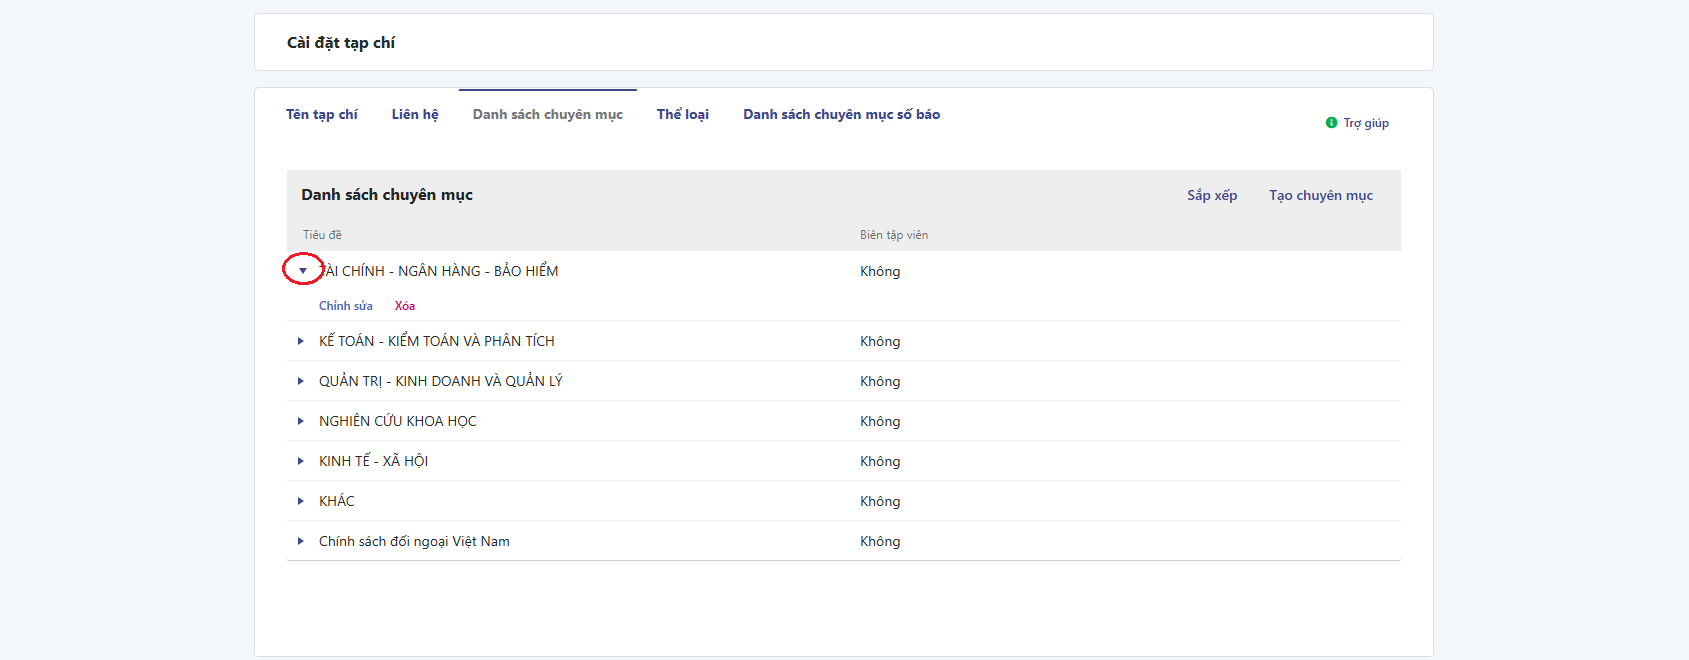
Task: Collapse the TÀI CHÍNH - NGÂN HÀNG - BẢO HIỂM row
Action: 303,271
